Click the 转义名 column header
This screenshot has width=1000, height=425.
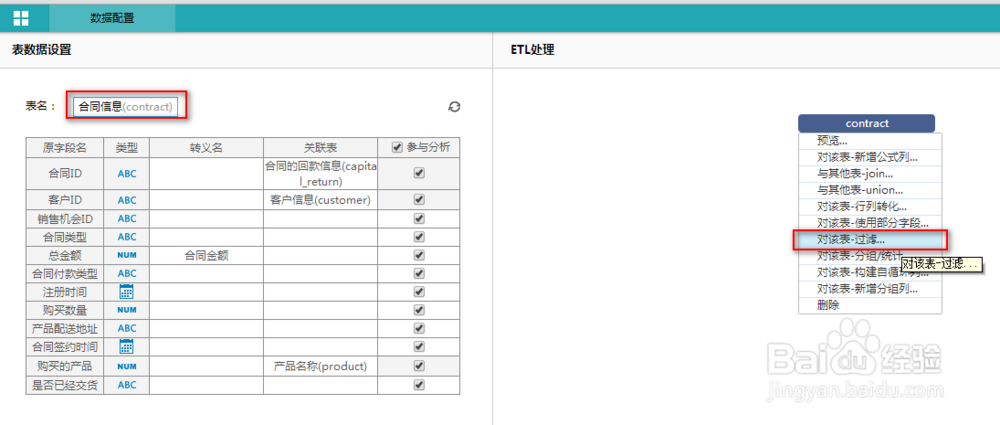(x=206, y=147)
